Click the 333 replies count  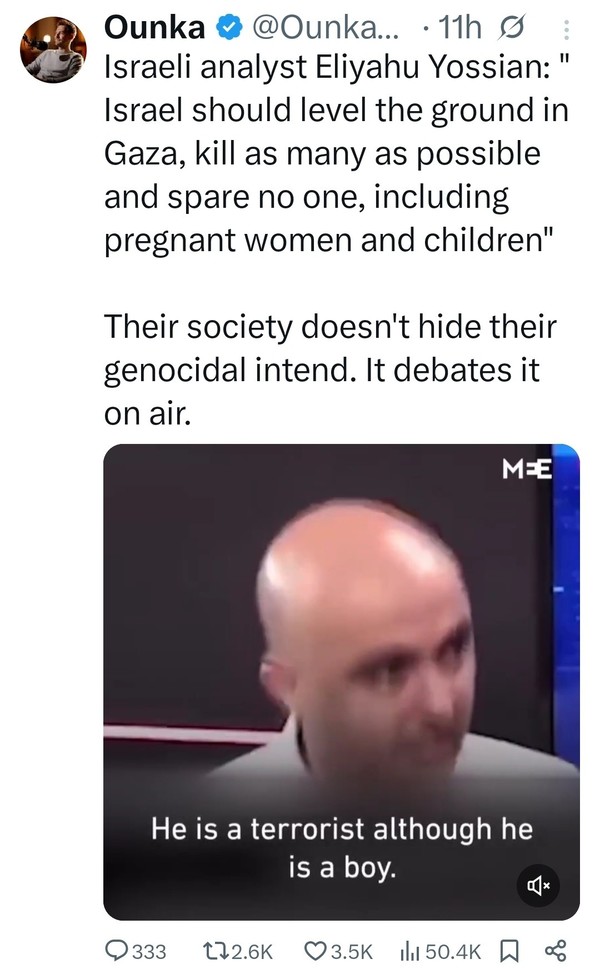pos(149,952)
